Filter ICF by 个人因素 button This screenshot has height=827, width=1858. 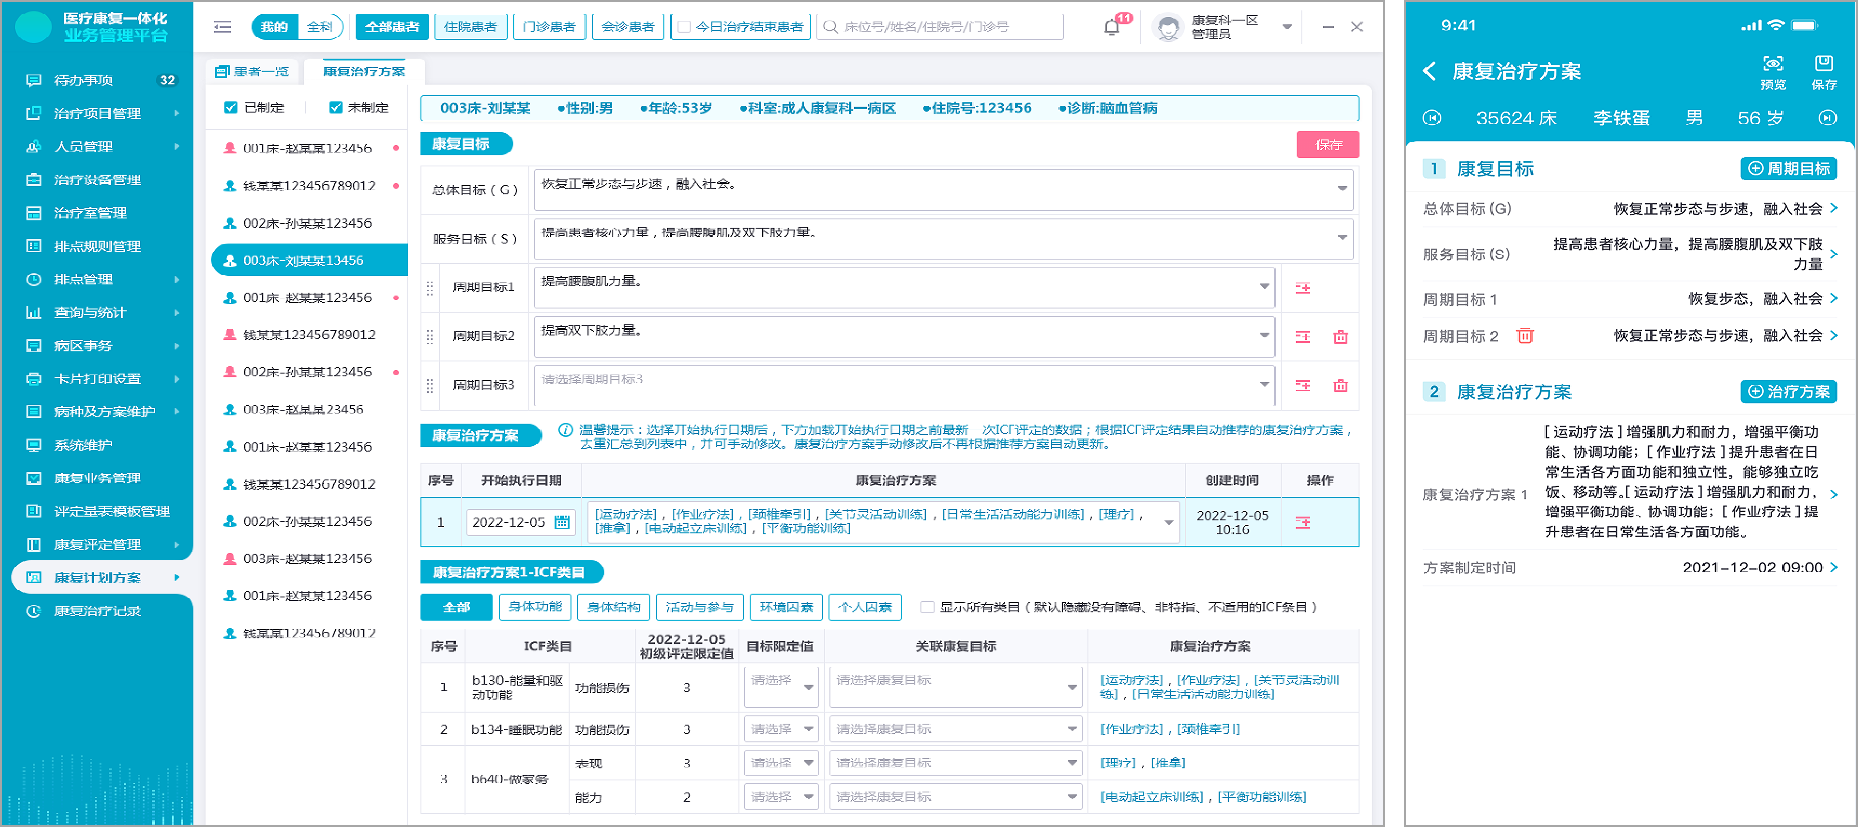pyautogui.click(x=866, y=607)
